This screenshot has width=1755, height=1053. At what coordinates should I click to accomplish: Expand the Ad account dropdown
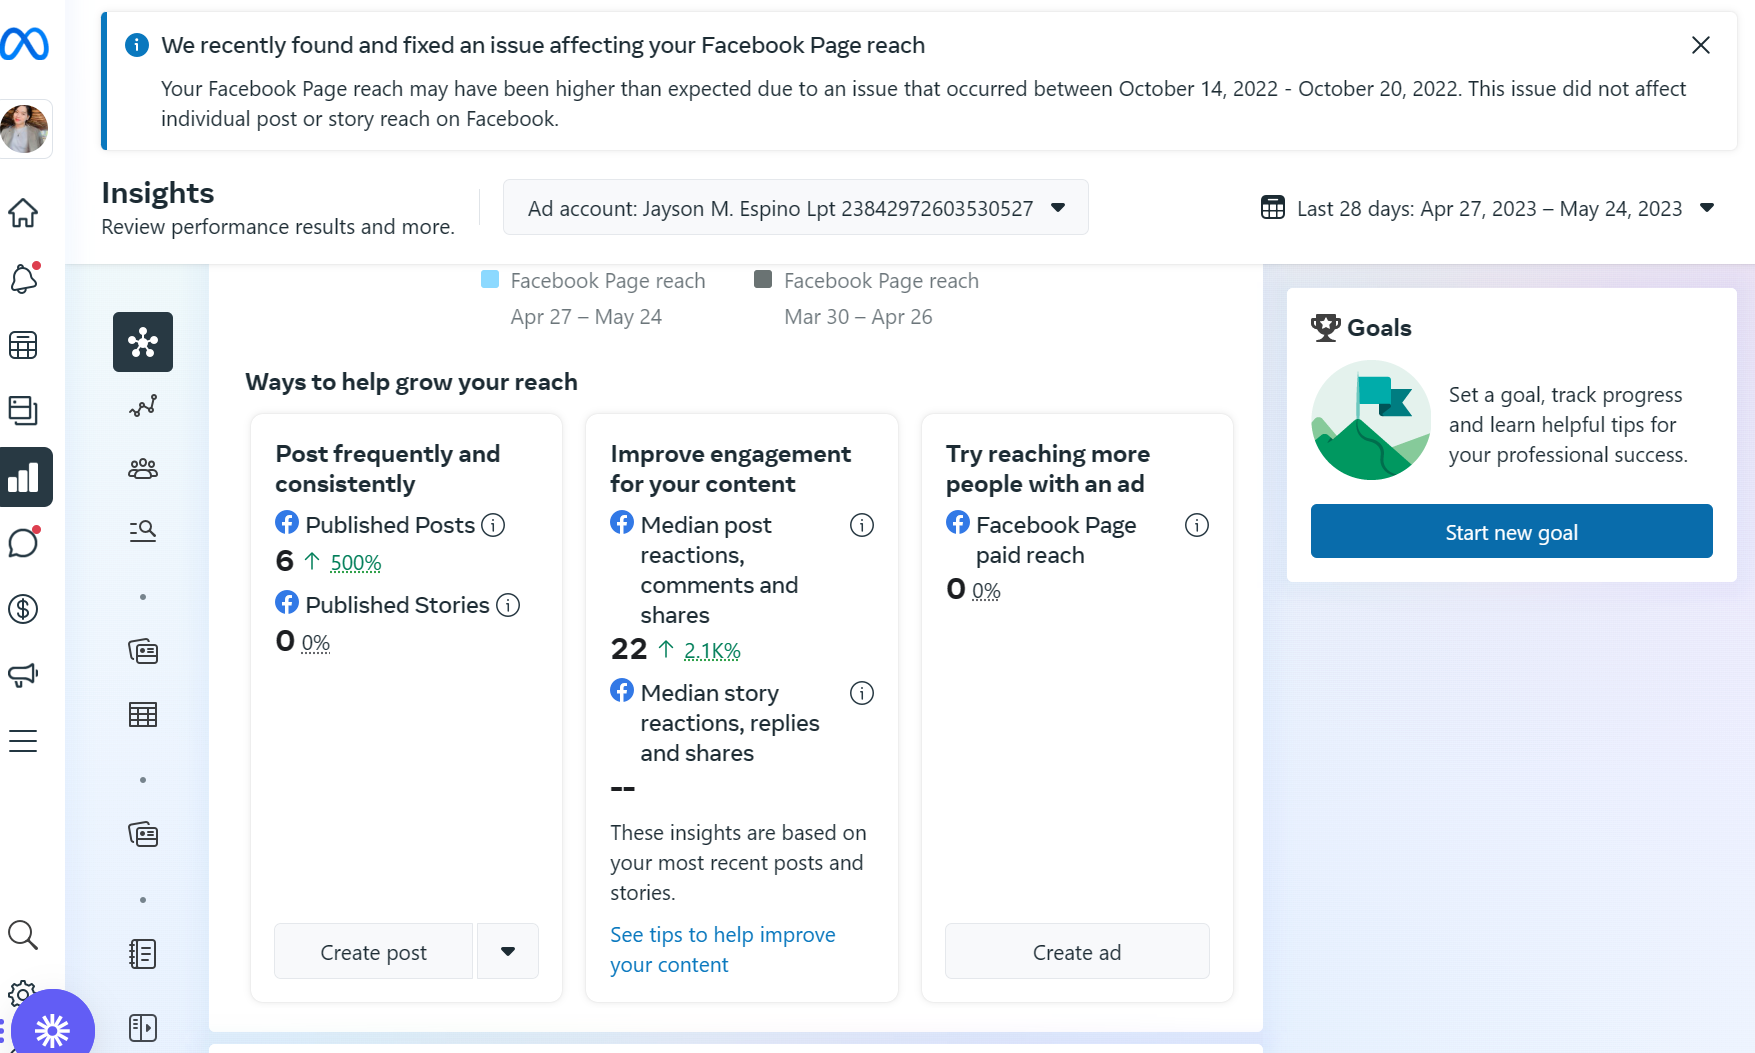pos(795,208)
